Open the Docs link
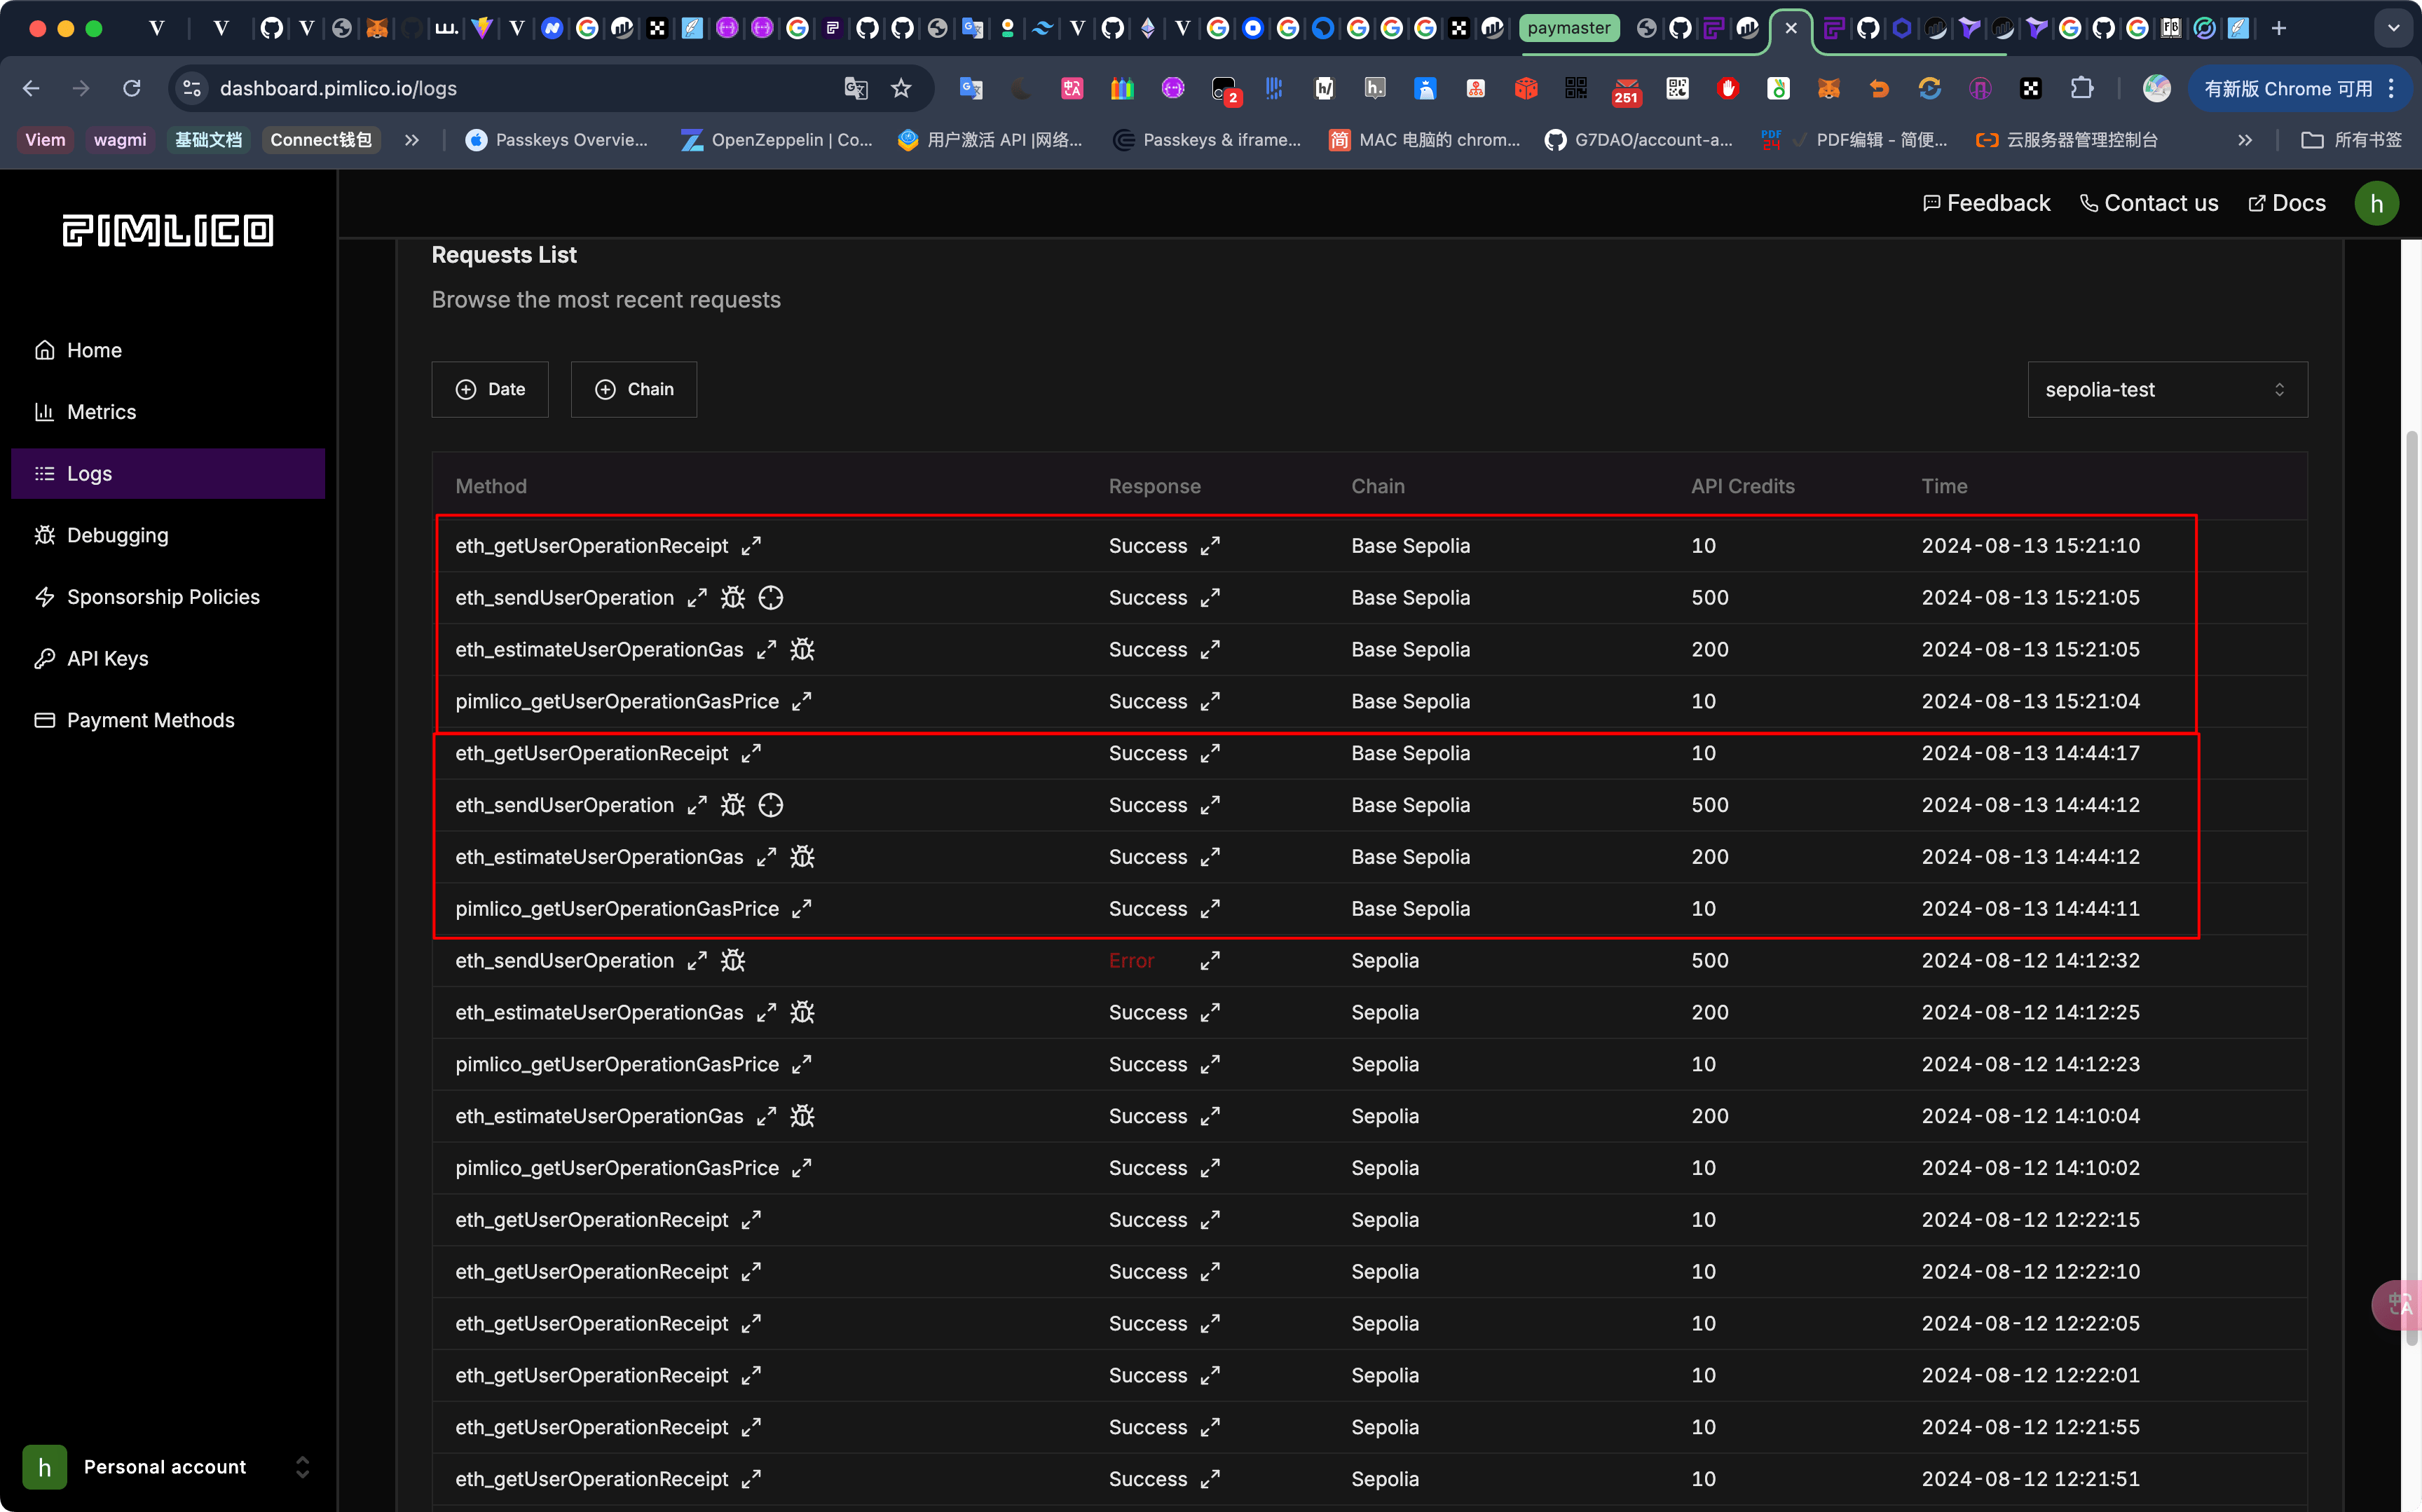Screen dimensions: 2422x1512 (2287, 203)
